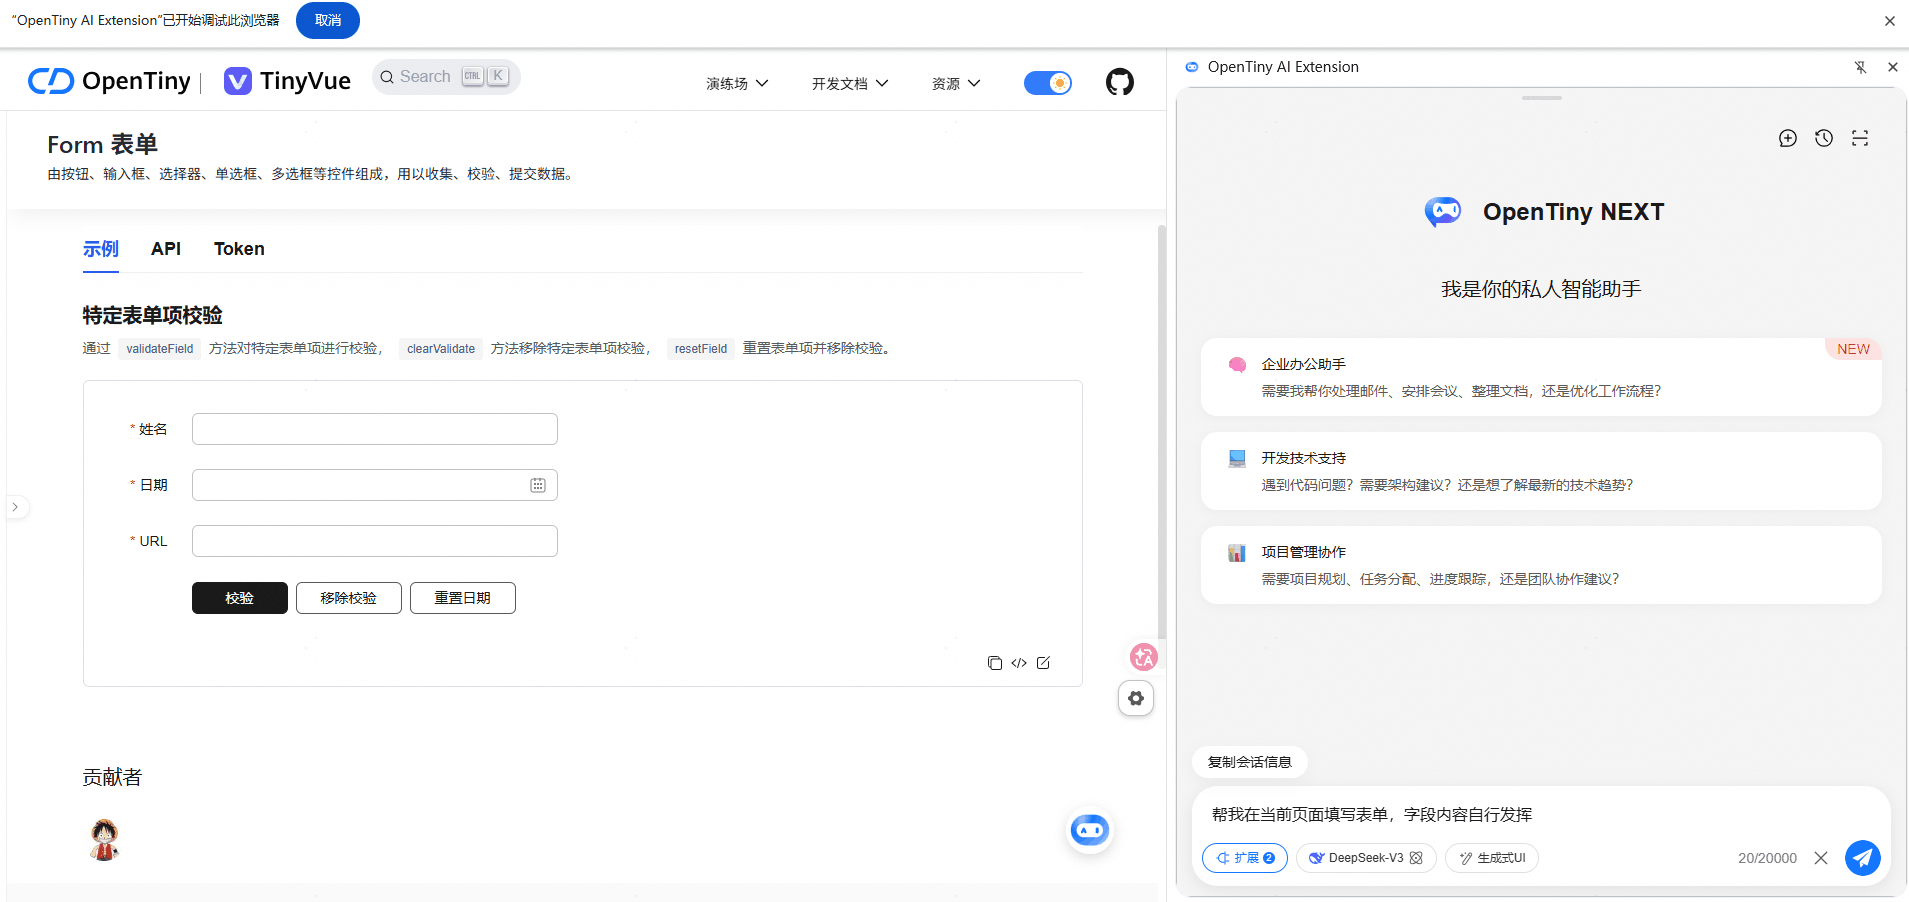Screen dimensions: 1909x902
Task: Expand the collapsed left sidebar arrow
Action: (x=15, y=507)
